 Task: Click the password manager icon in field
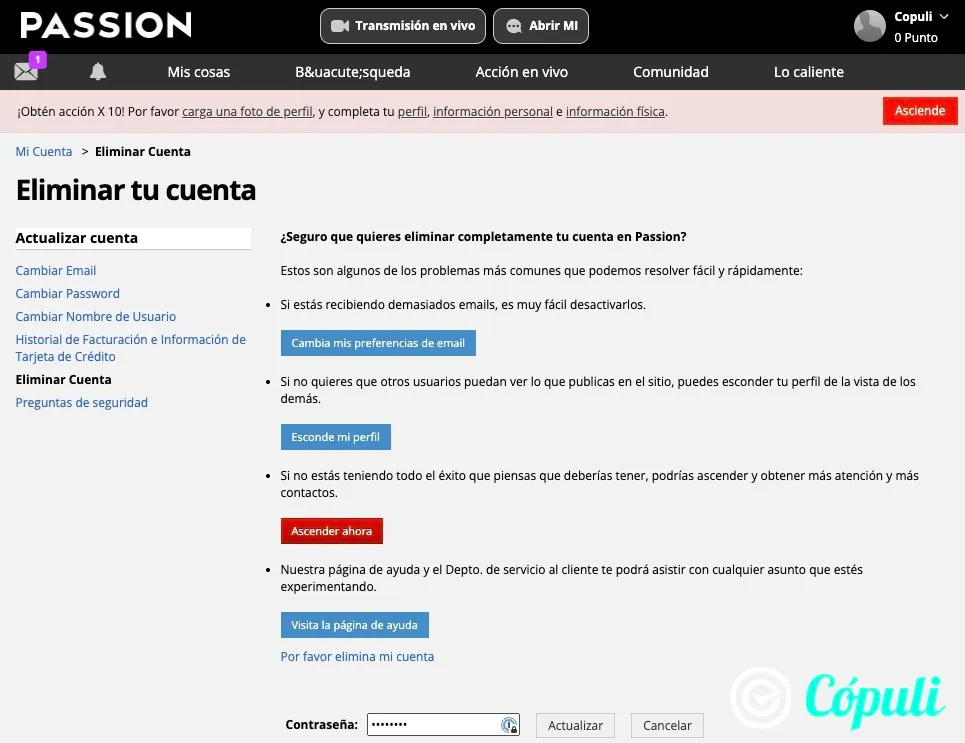coord(510,725)
